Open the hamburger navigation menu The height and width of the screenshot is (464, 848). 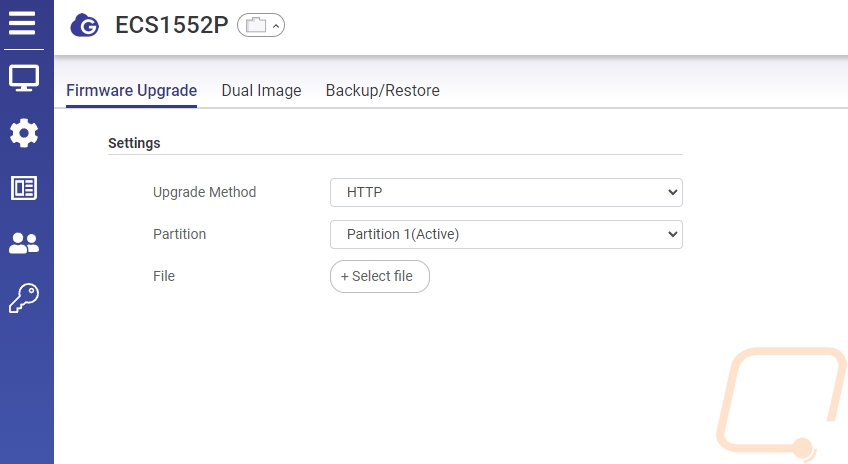23,23
